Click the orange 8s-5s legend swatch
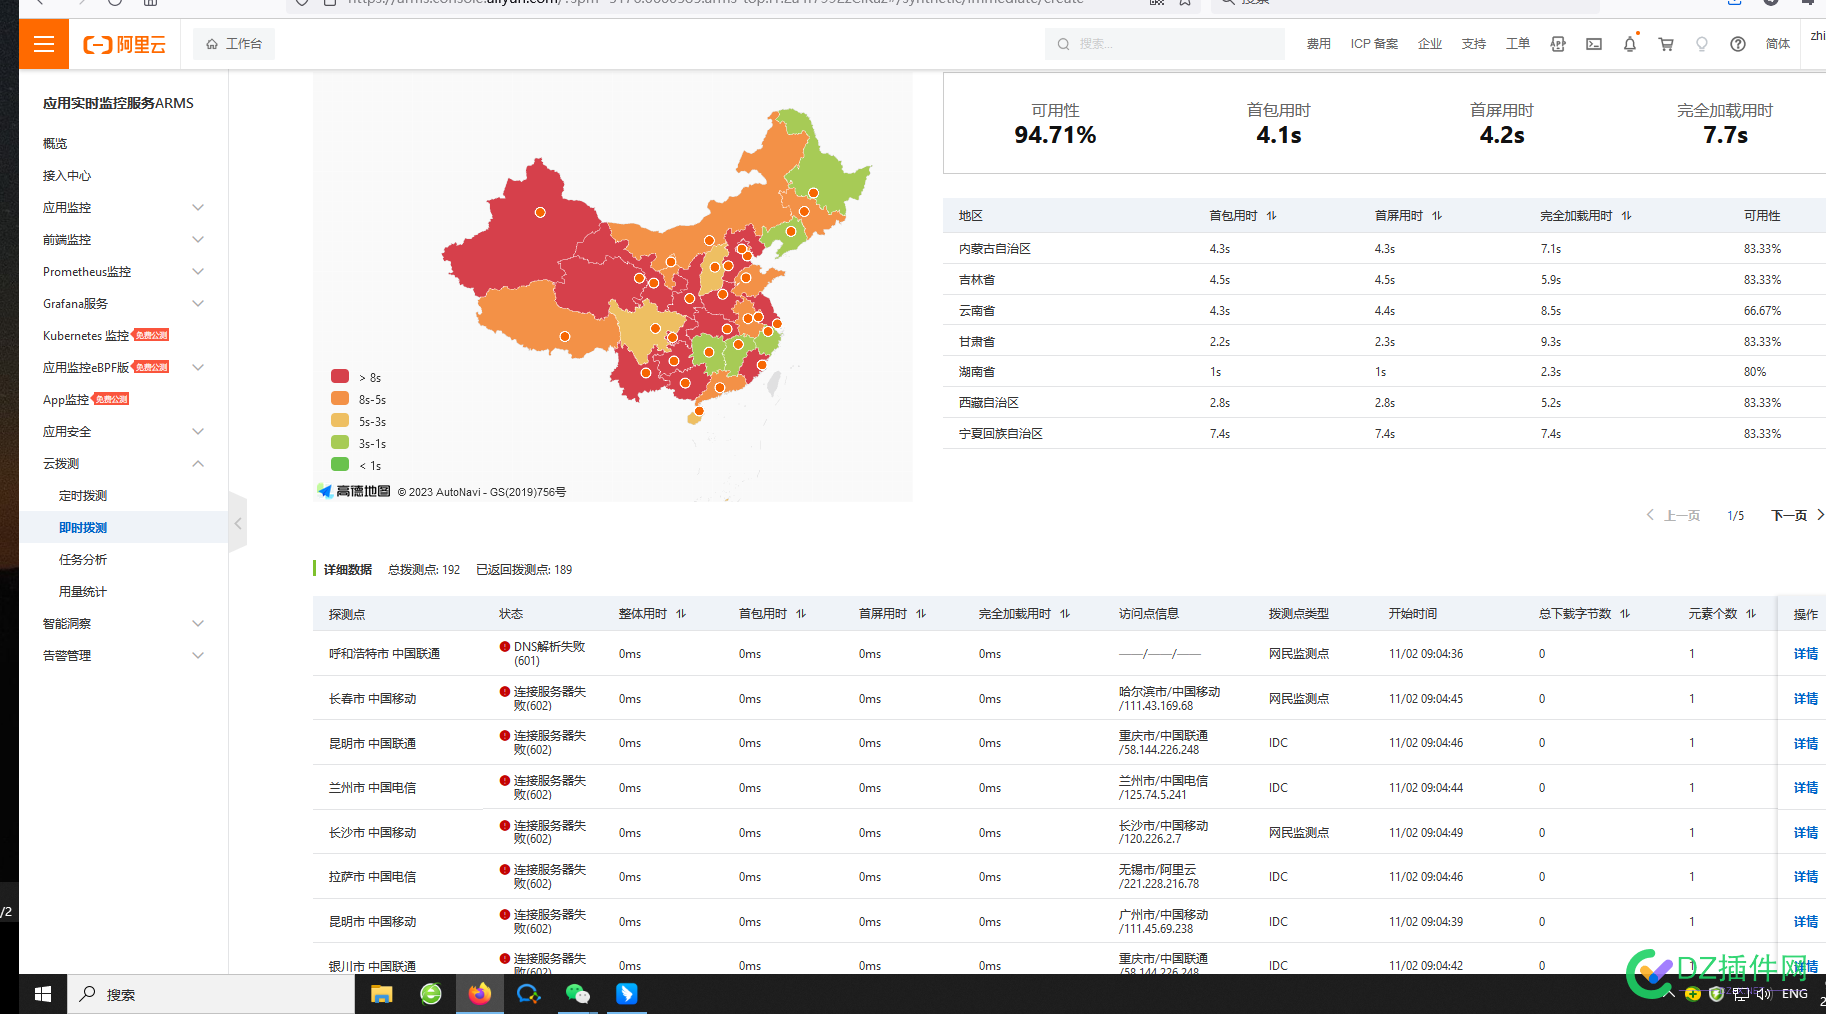This screenshot has height=1014, width=1826. 340,399
